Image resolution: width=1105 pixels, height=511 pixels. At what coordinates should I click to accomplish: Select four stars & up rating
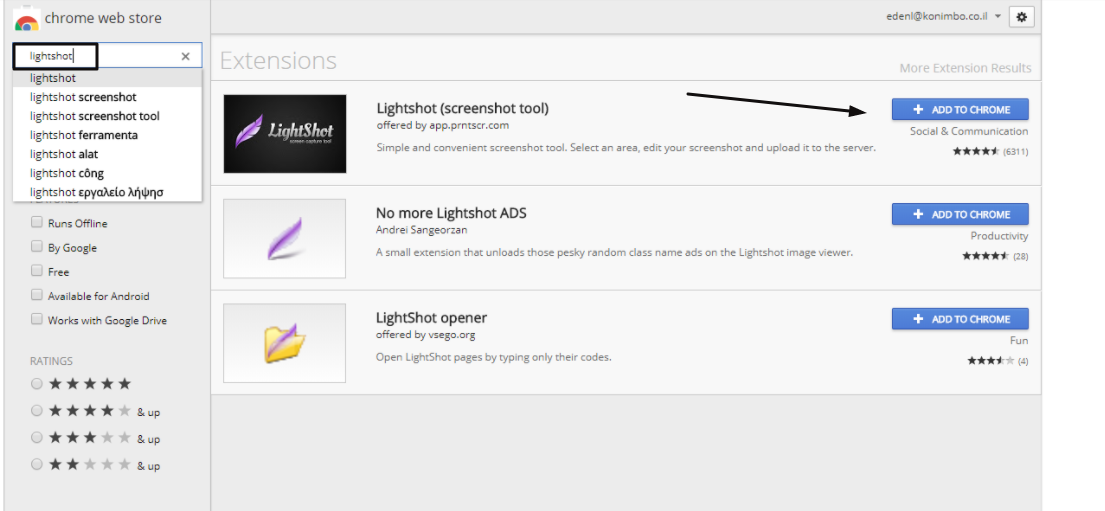(x=37, y=410)
